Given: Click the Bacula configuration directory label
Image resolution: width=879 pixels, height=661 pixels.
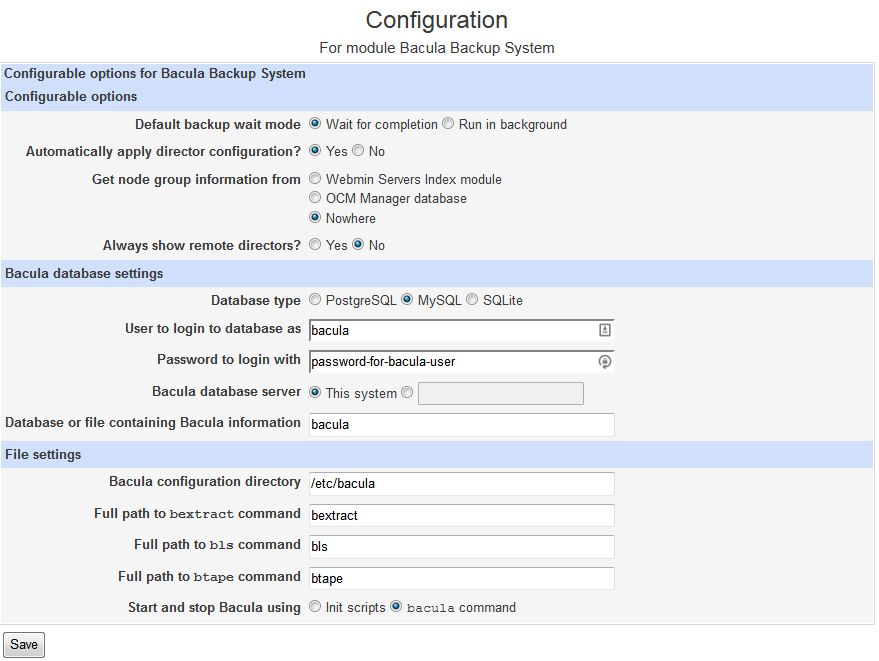Looking at the screenshot, I should pyautogui.click(x=205, y=482).
